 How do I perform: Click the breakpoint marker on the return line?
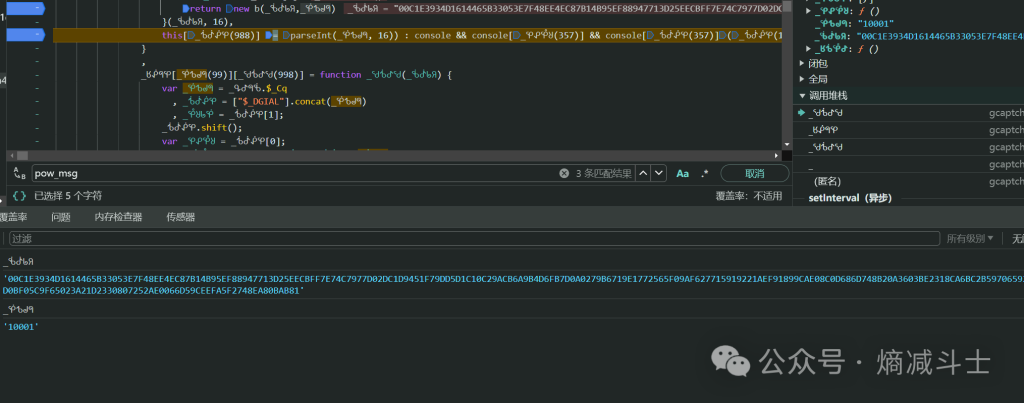pos(26,8)
